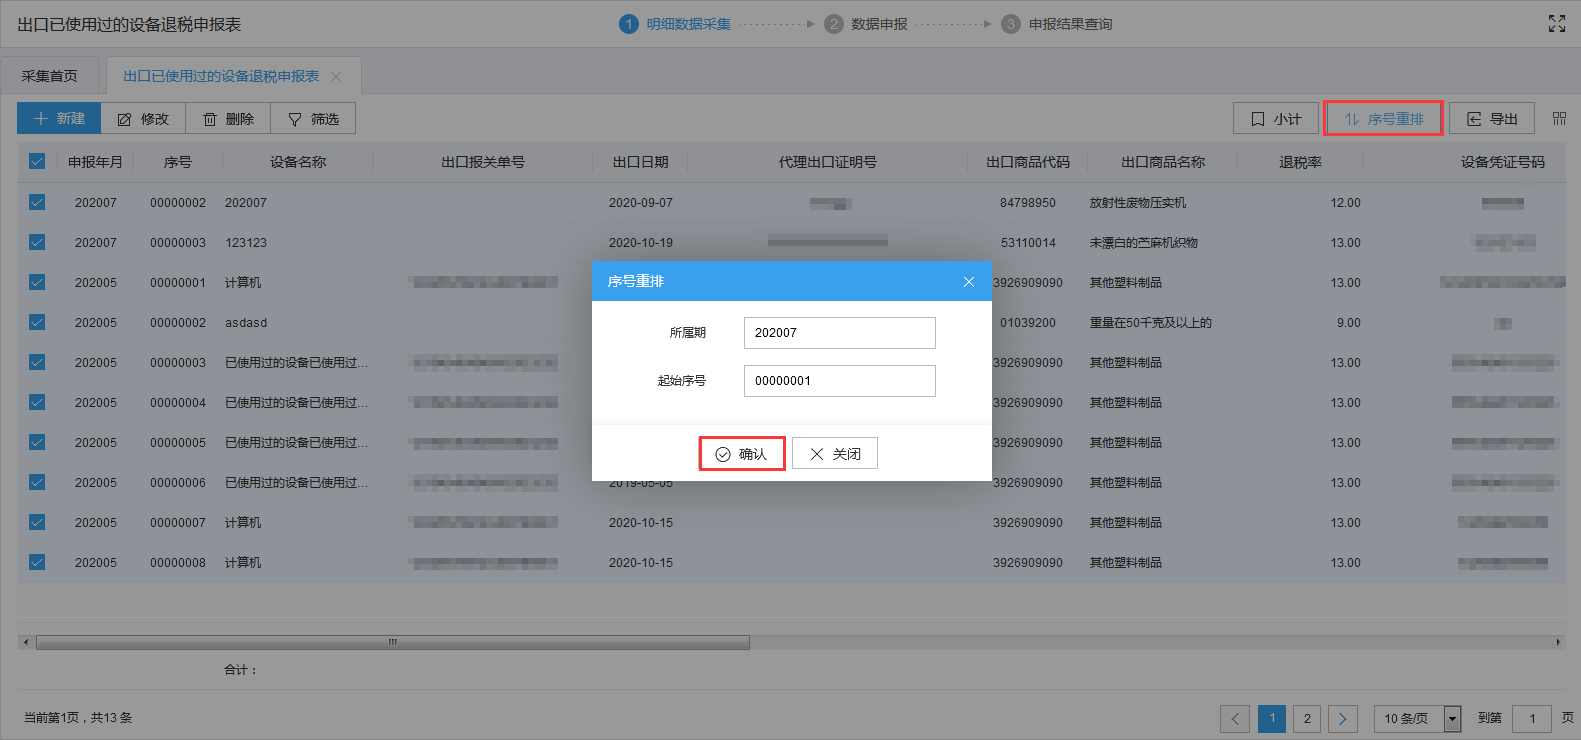
Task: Click 小计 subtotal button
Action: pyautogui.click(x=1276, y=118)
